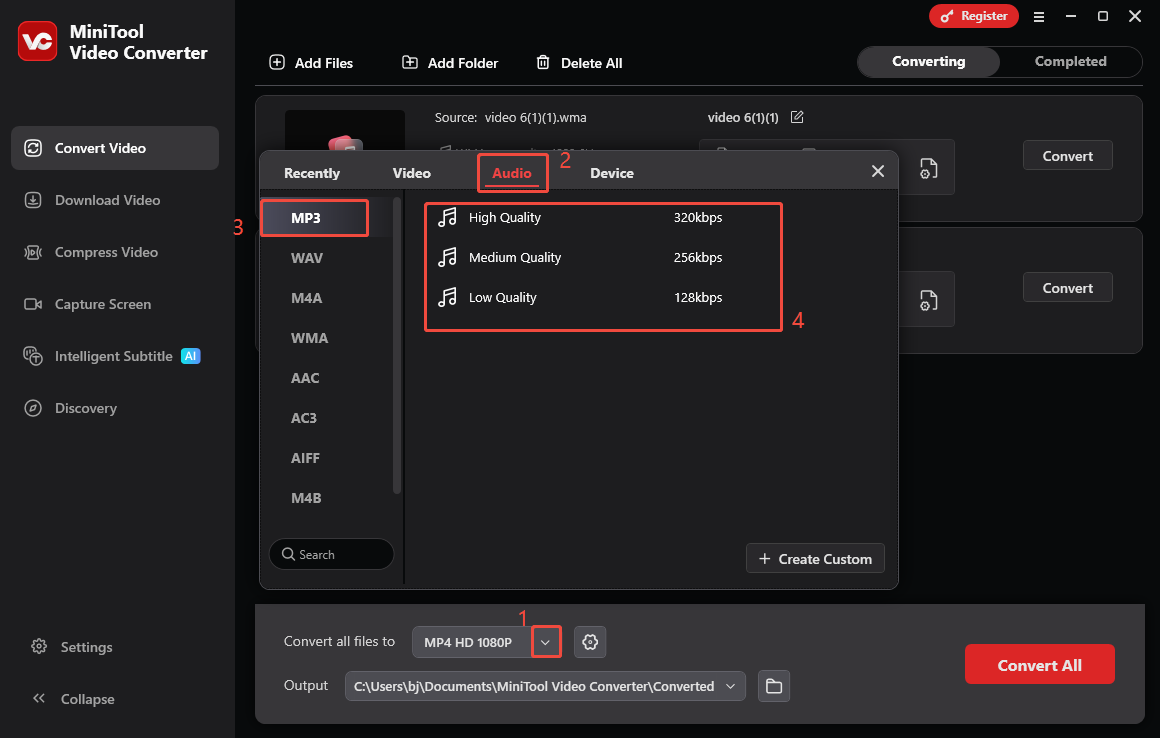Select High Quality 320kbps audio preset
The height and width of the screenshot is (738, 1160).
point(603,217)
